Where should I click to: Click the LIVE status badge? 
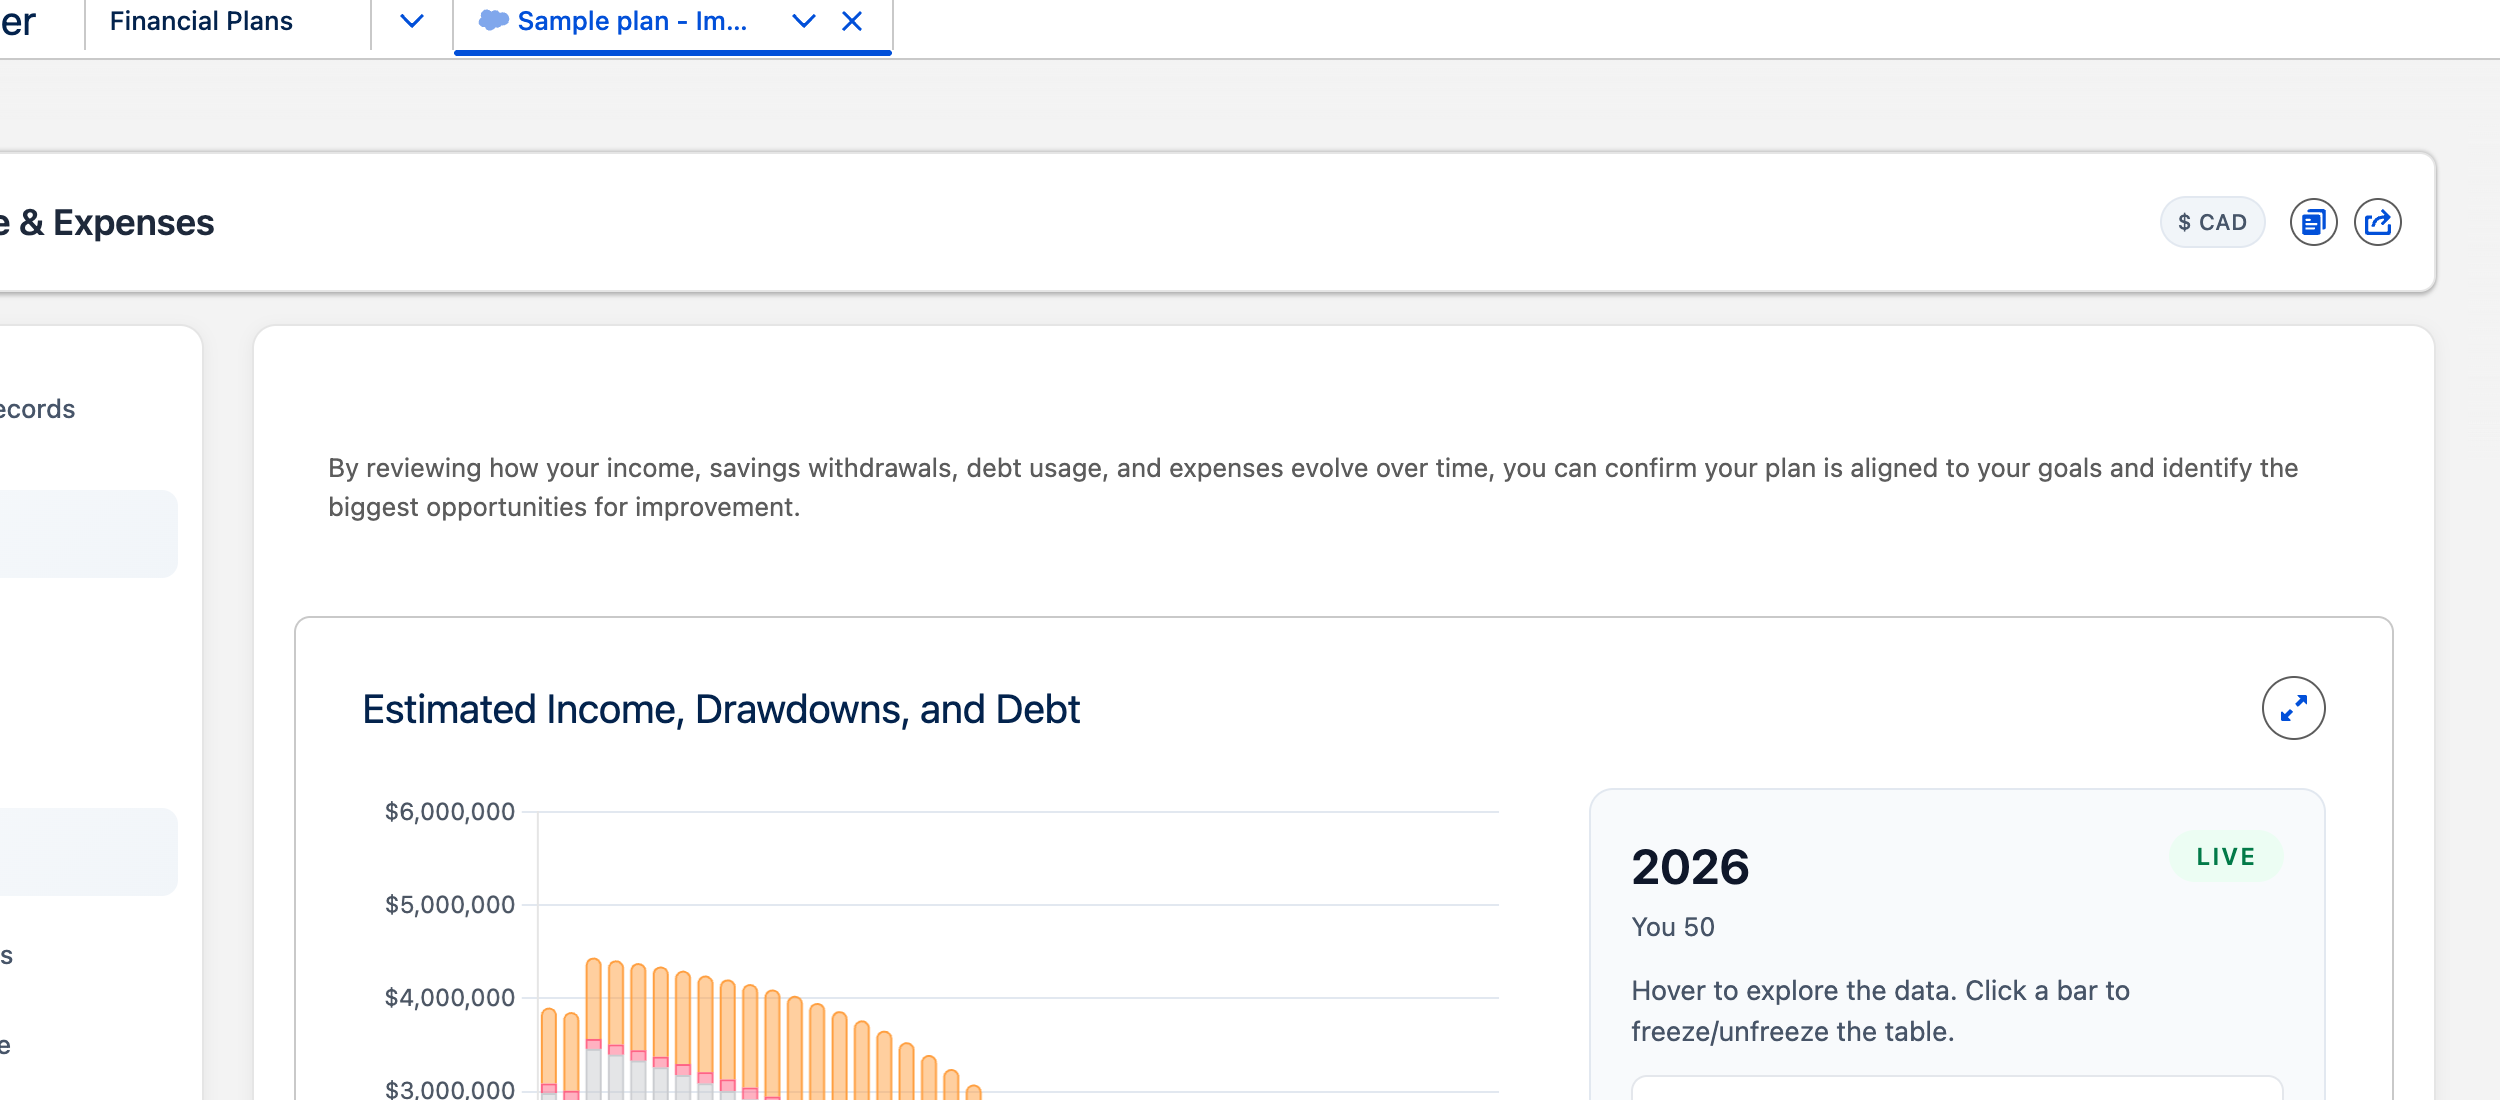pos(2226,857)
